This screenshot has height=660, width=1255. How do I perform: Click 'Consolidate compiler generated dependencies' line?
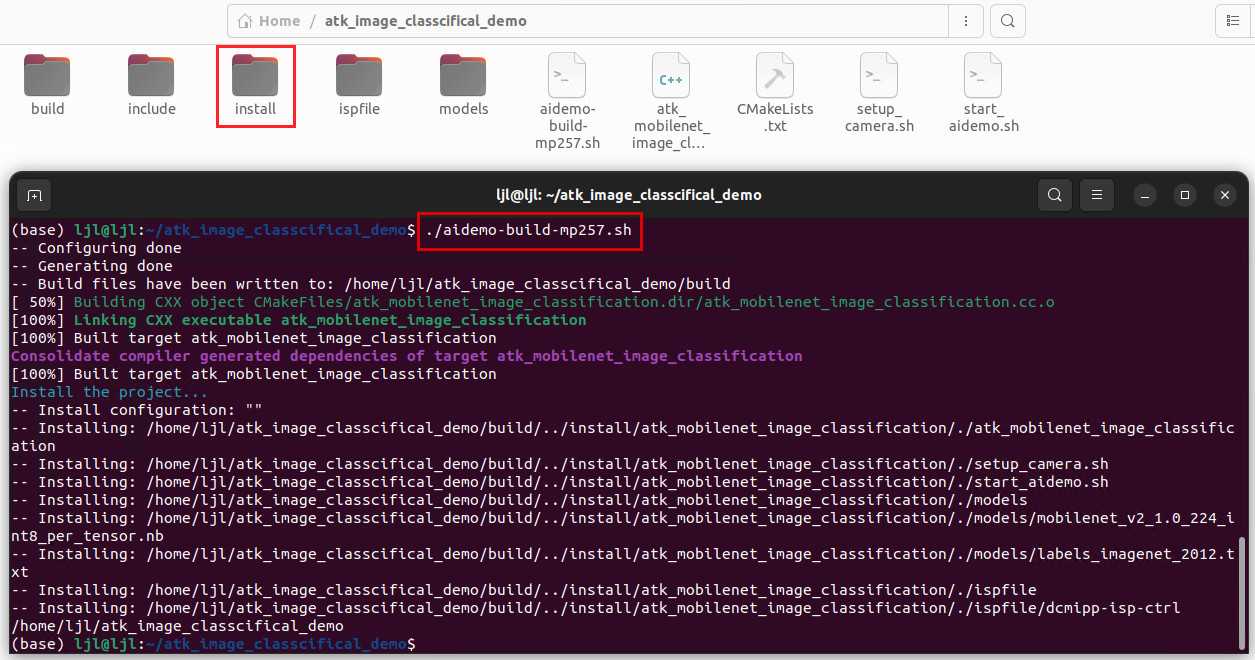[x=407, y=356]
